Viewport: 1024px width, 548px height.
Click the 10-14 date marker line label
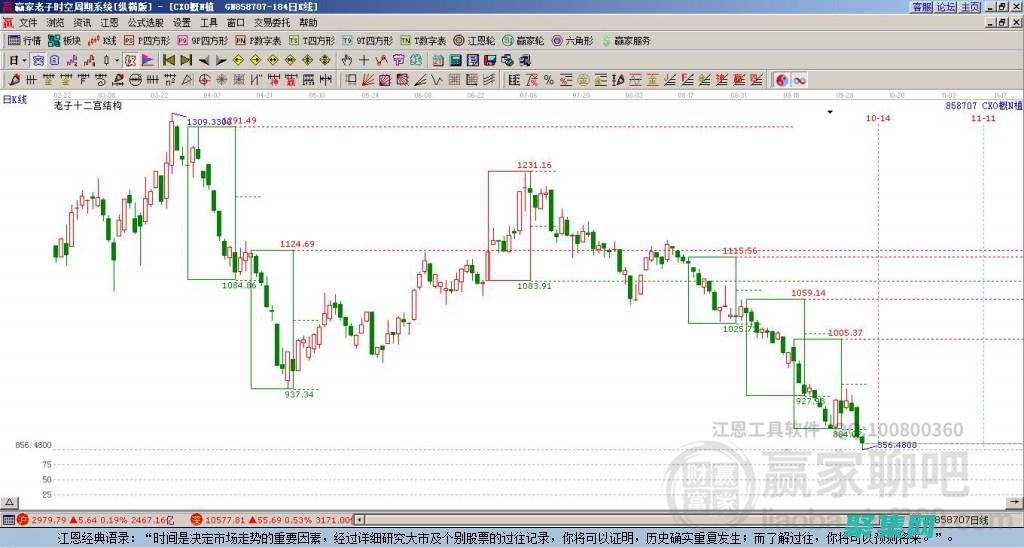[878, 118]
